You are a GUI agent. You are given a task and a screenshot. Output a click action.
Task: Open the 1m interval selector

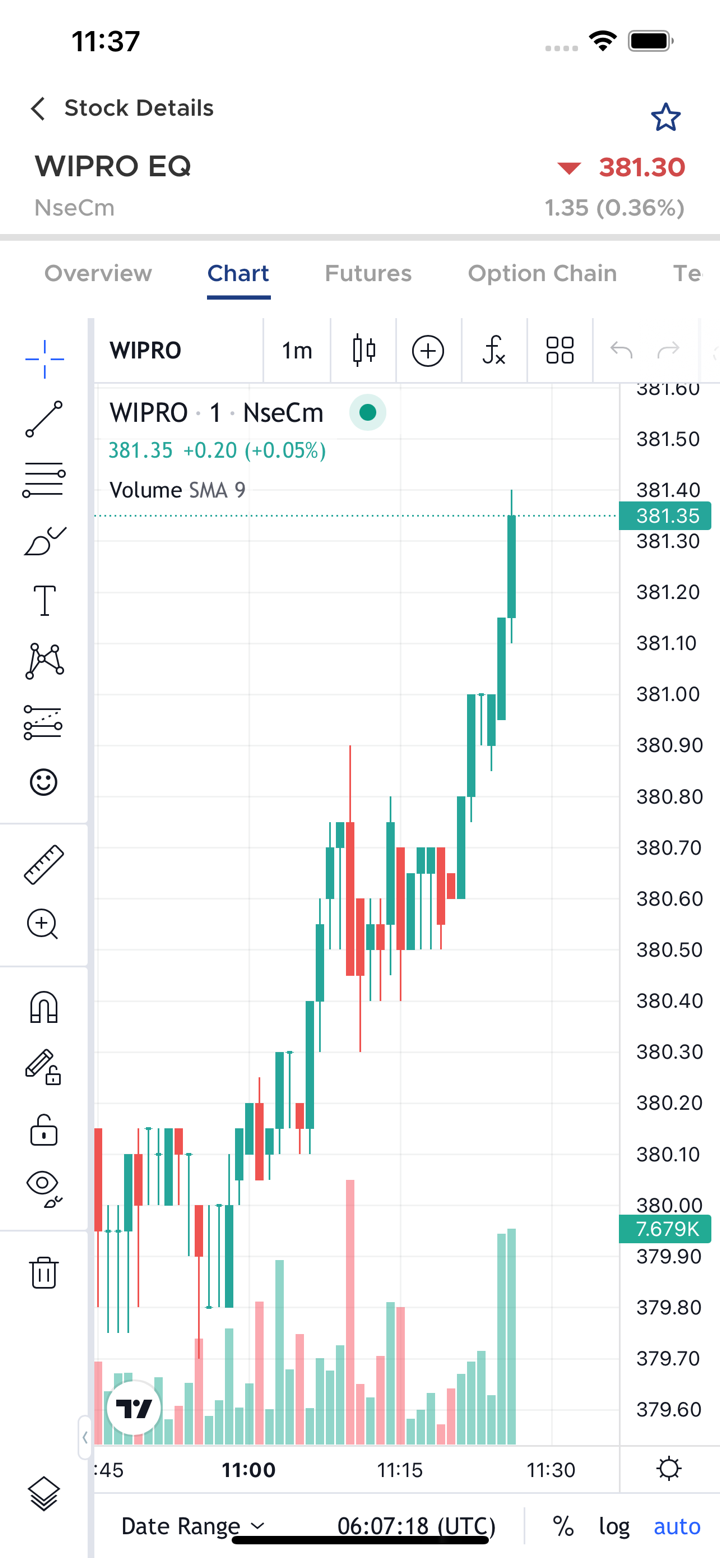click(297, 351)
